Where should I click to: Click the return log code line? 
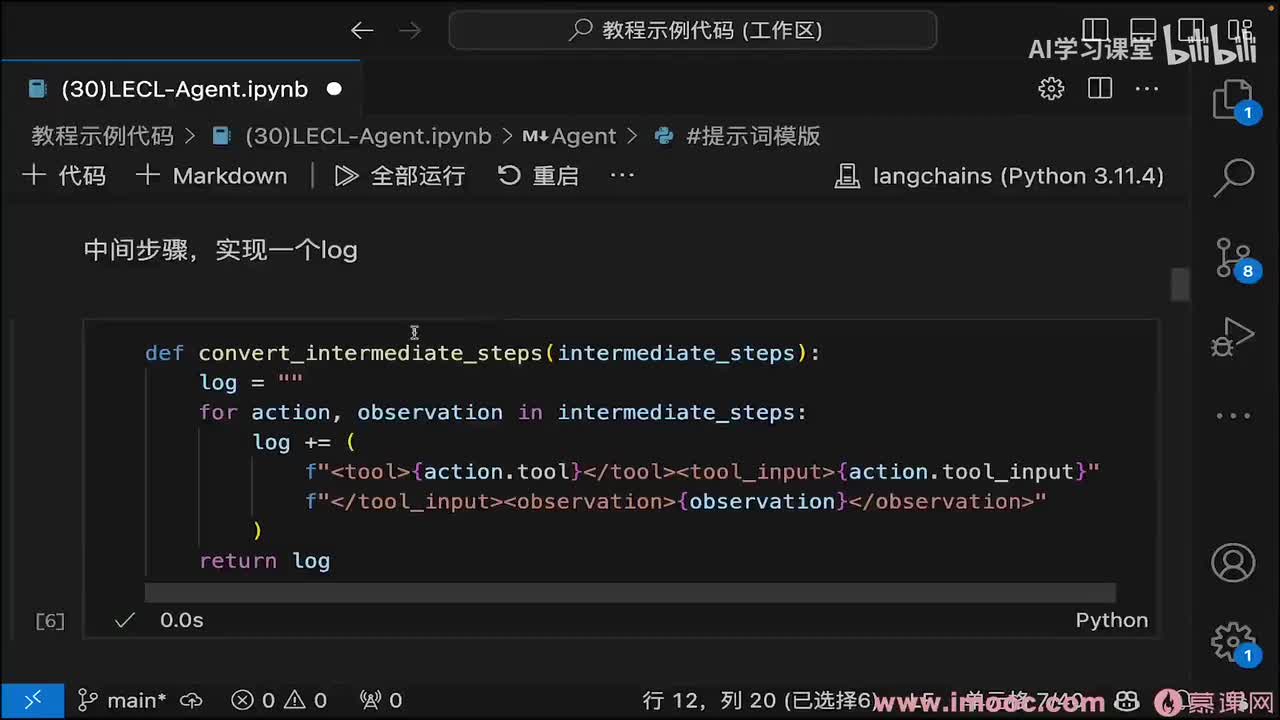click(x=265, y=561)
